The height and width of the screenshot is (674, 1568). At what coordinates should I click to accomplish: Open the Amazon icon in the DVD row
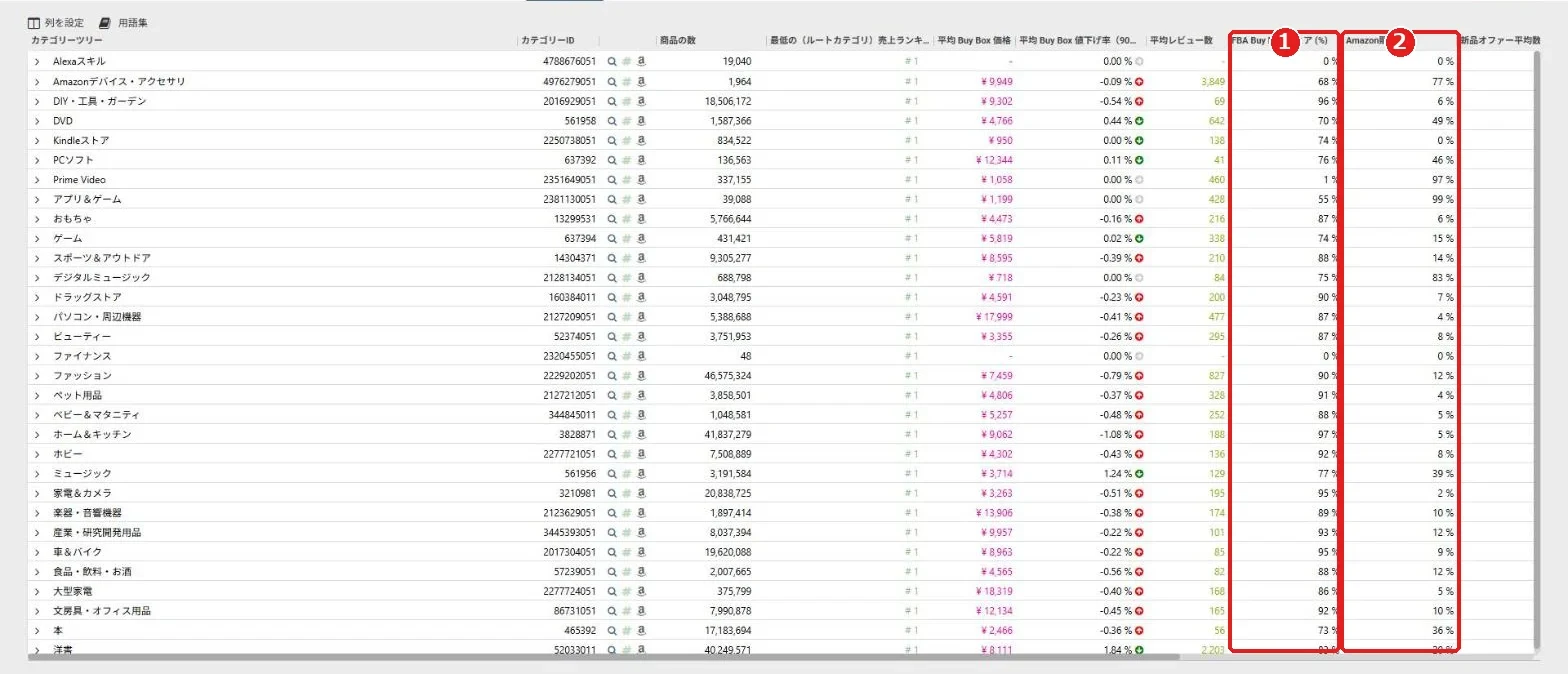click(642, 121)
